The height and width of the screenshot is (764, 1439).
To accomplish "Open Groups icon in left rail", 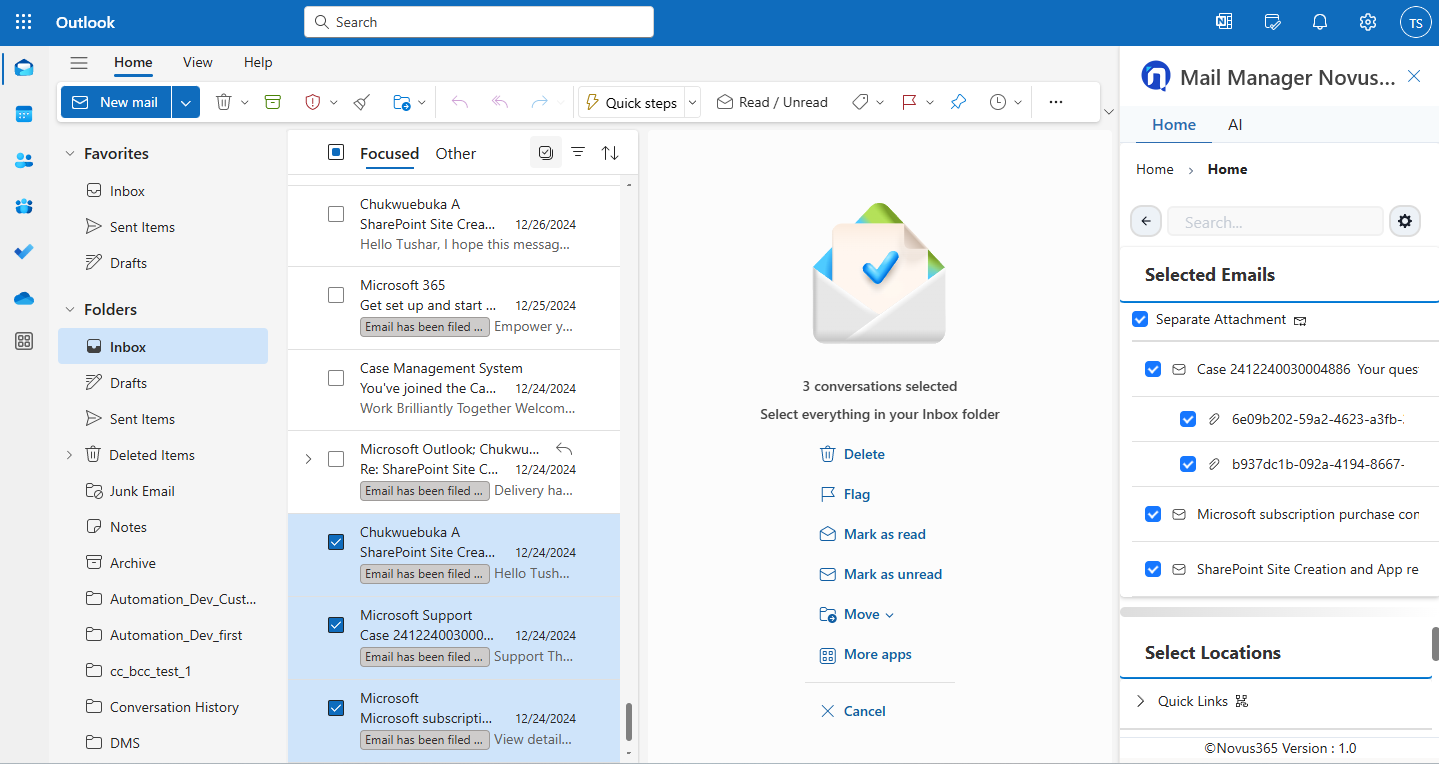I will point(24,206).
